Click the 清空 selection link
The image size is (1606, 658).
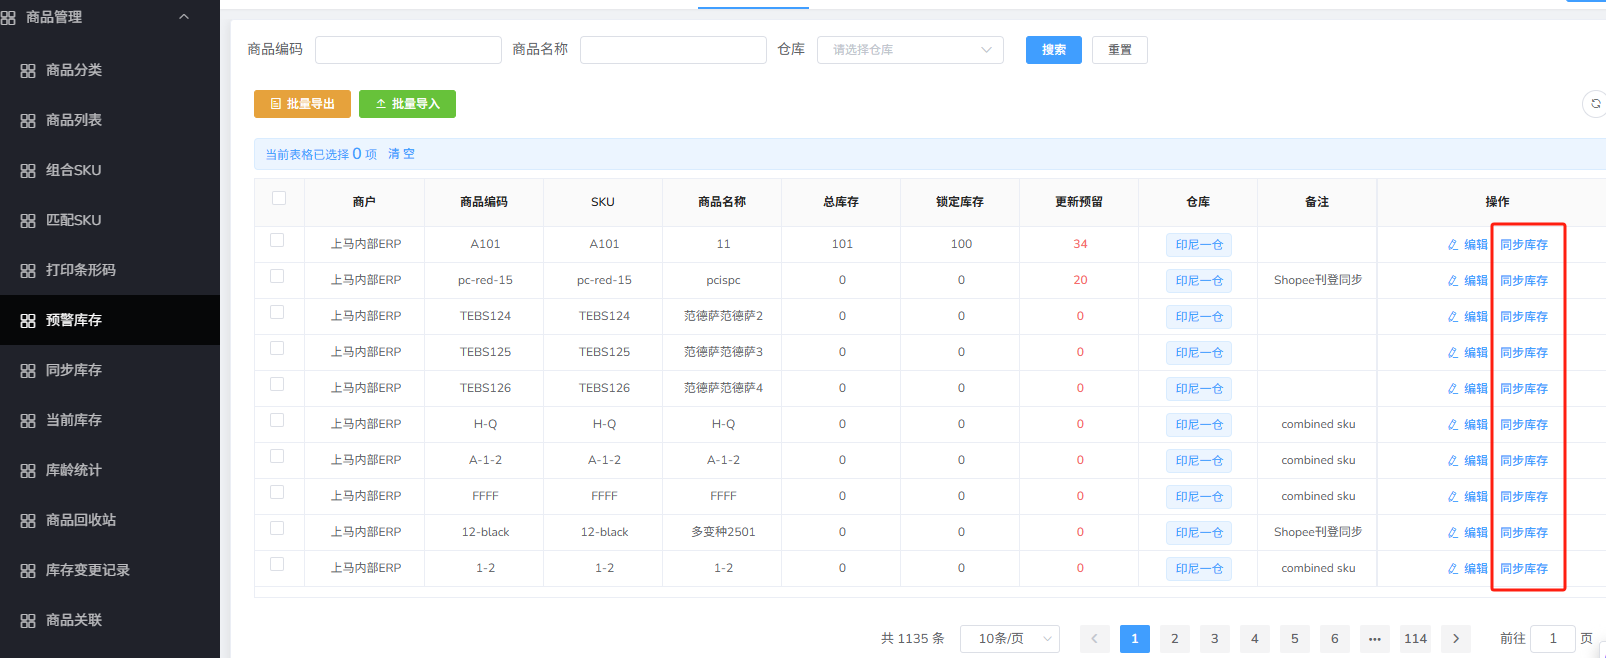[401, 154]
